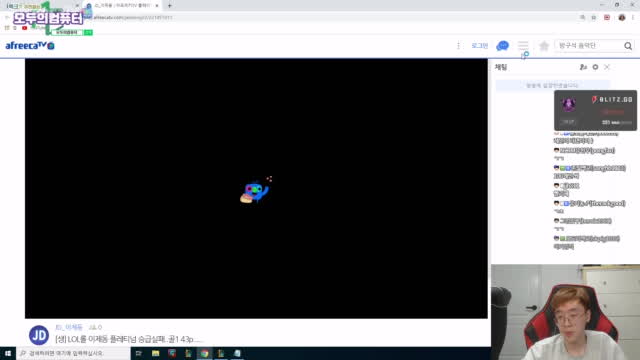Open the blue chat bubble notifications icon
Image resolution: width=640 pixels, height=360 pixels.
coord(502,46)
